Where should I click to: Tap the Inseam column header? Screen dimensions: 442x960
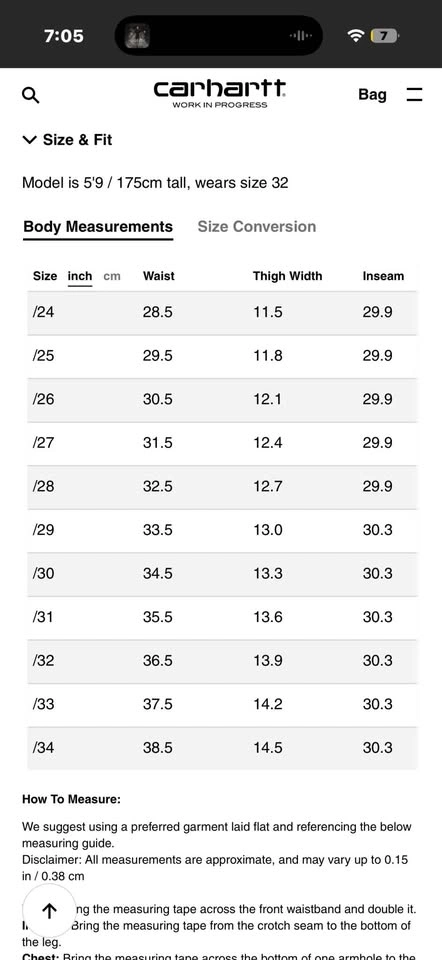click(383, 276)
